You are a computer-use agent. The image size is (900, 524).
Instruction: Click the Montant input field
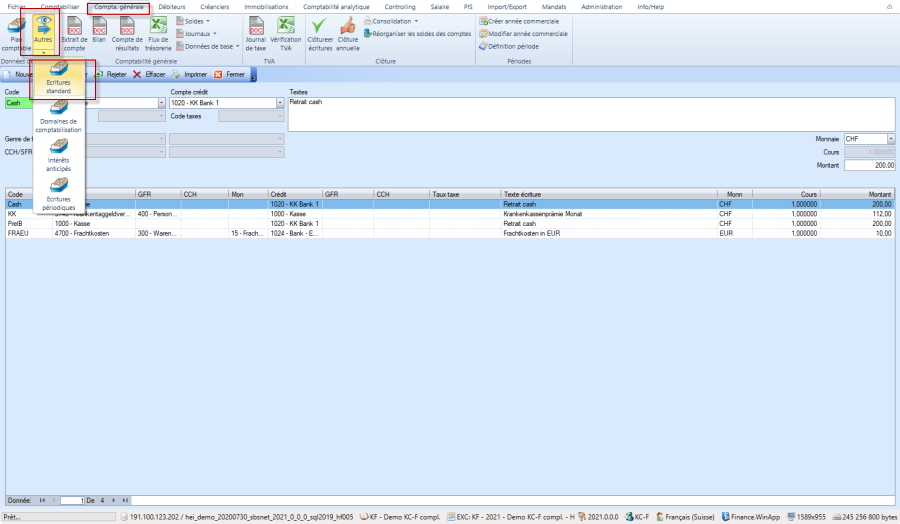click(869, 166)
